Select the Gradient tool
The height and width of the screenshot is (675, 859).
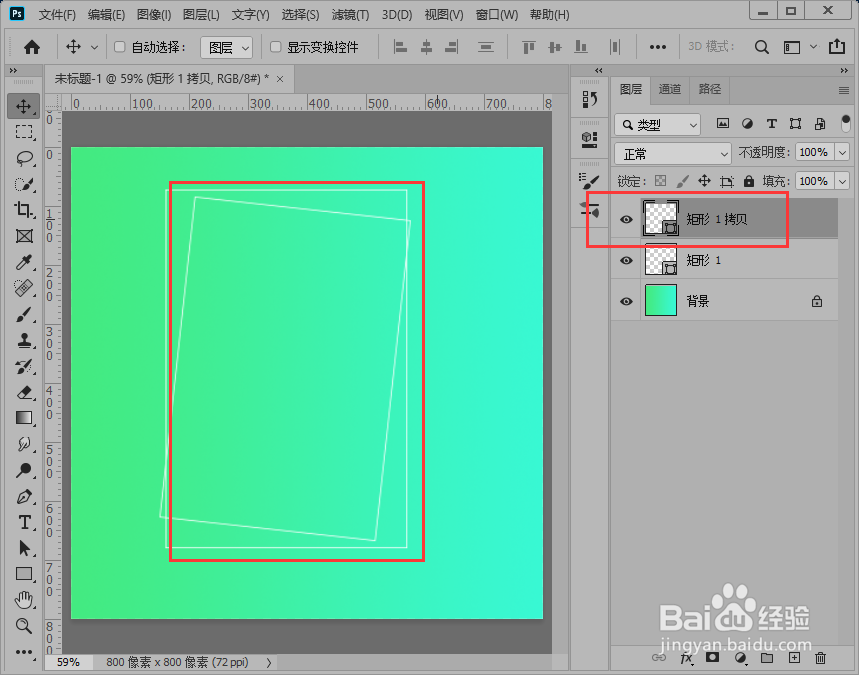coord(24,418)
